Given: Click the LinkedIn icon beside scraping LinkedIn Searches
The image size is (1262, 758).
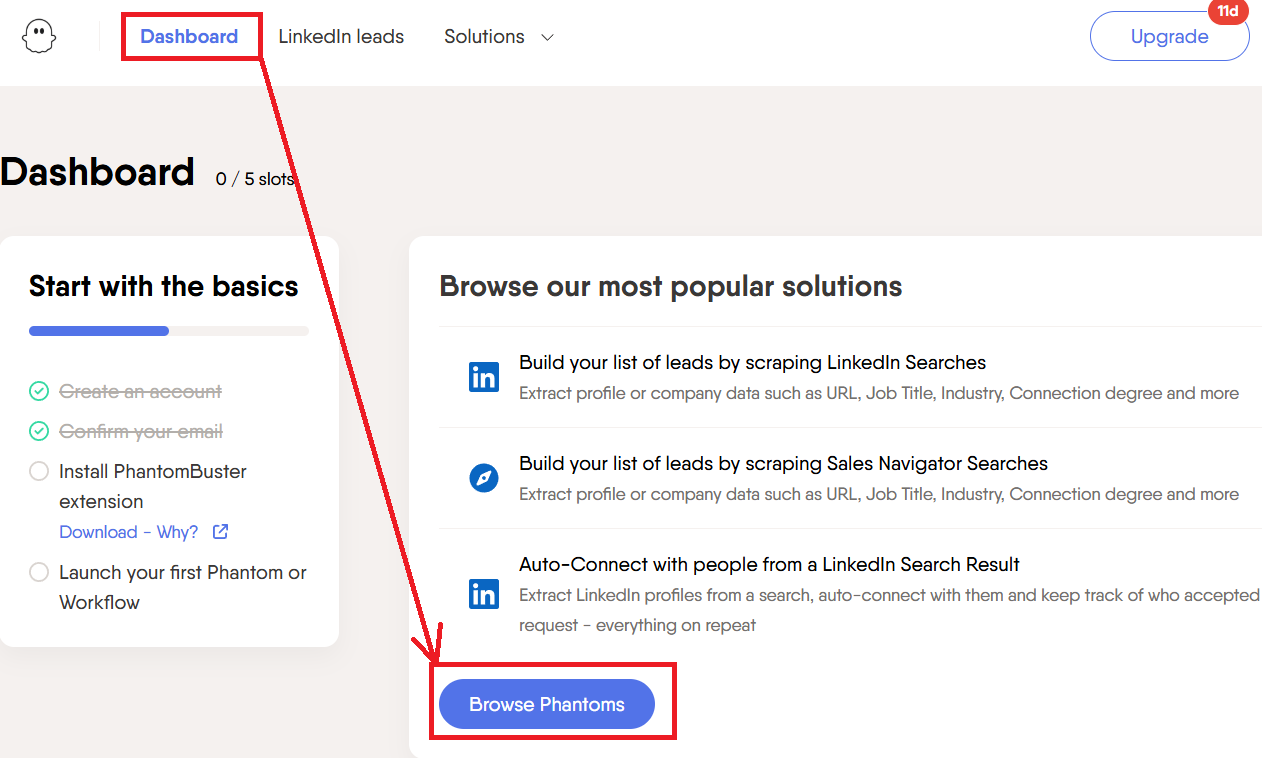Looking at the screenshot, I should click(x=484, y=377).
